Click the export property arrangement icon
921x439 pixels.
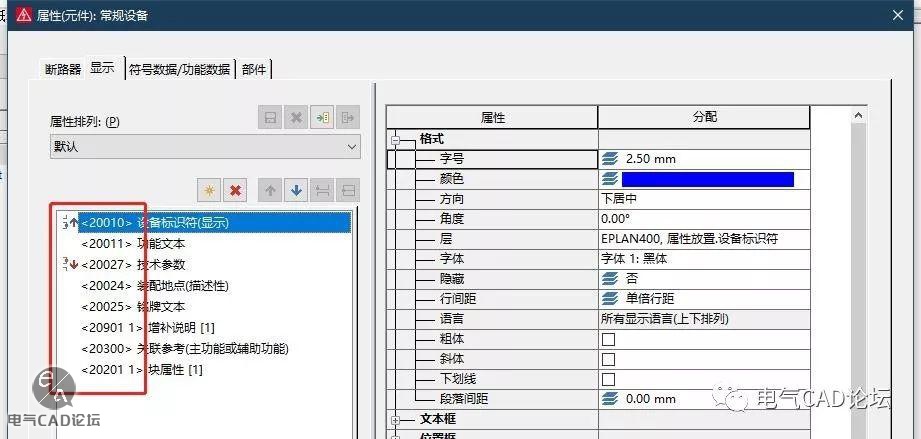(348, 118)
